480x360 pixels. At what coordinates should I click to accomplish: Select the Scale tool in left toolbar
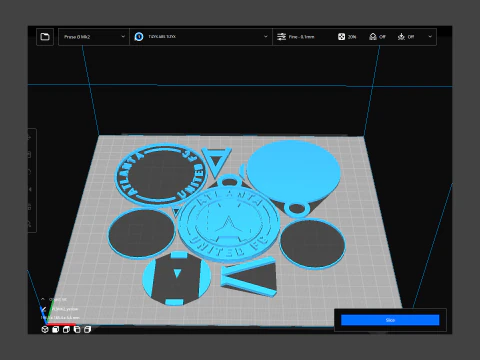coord(30,155)
